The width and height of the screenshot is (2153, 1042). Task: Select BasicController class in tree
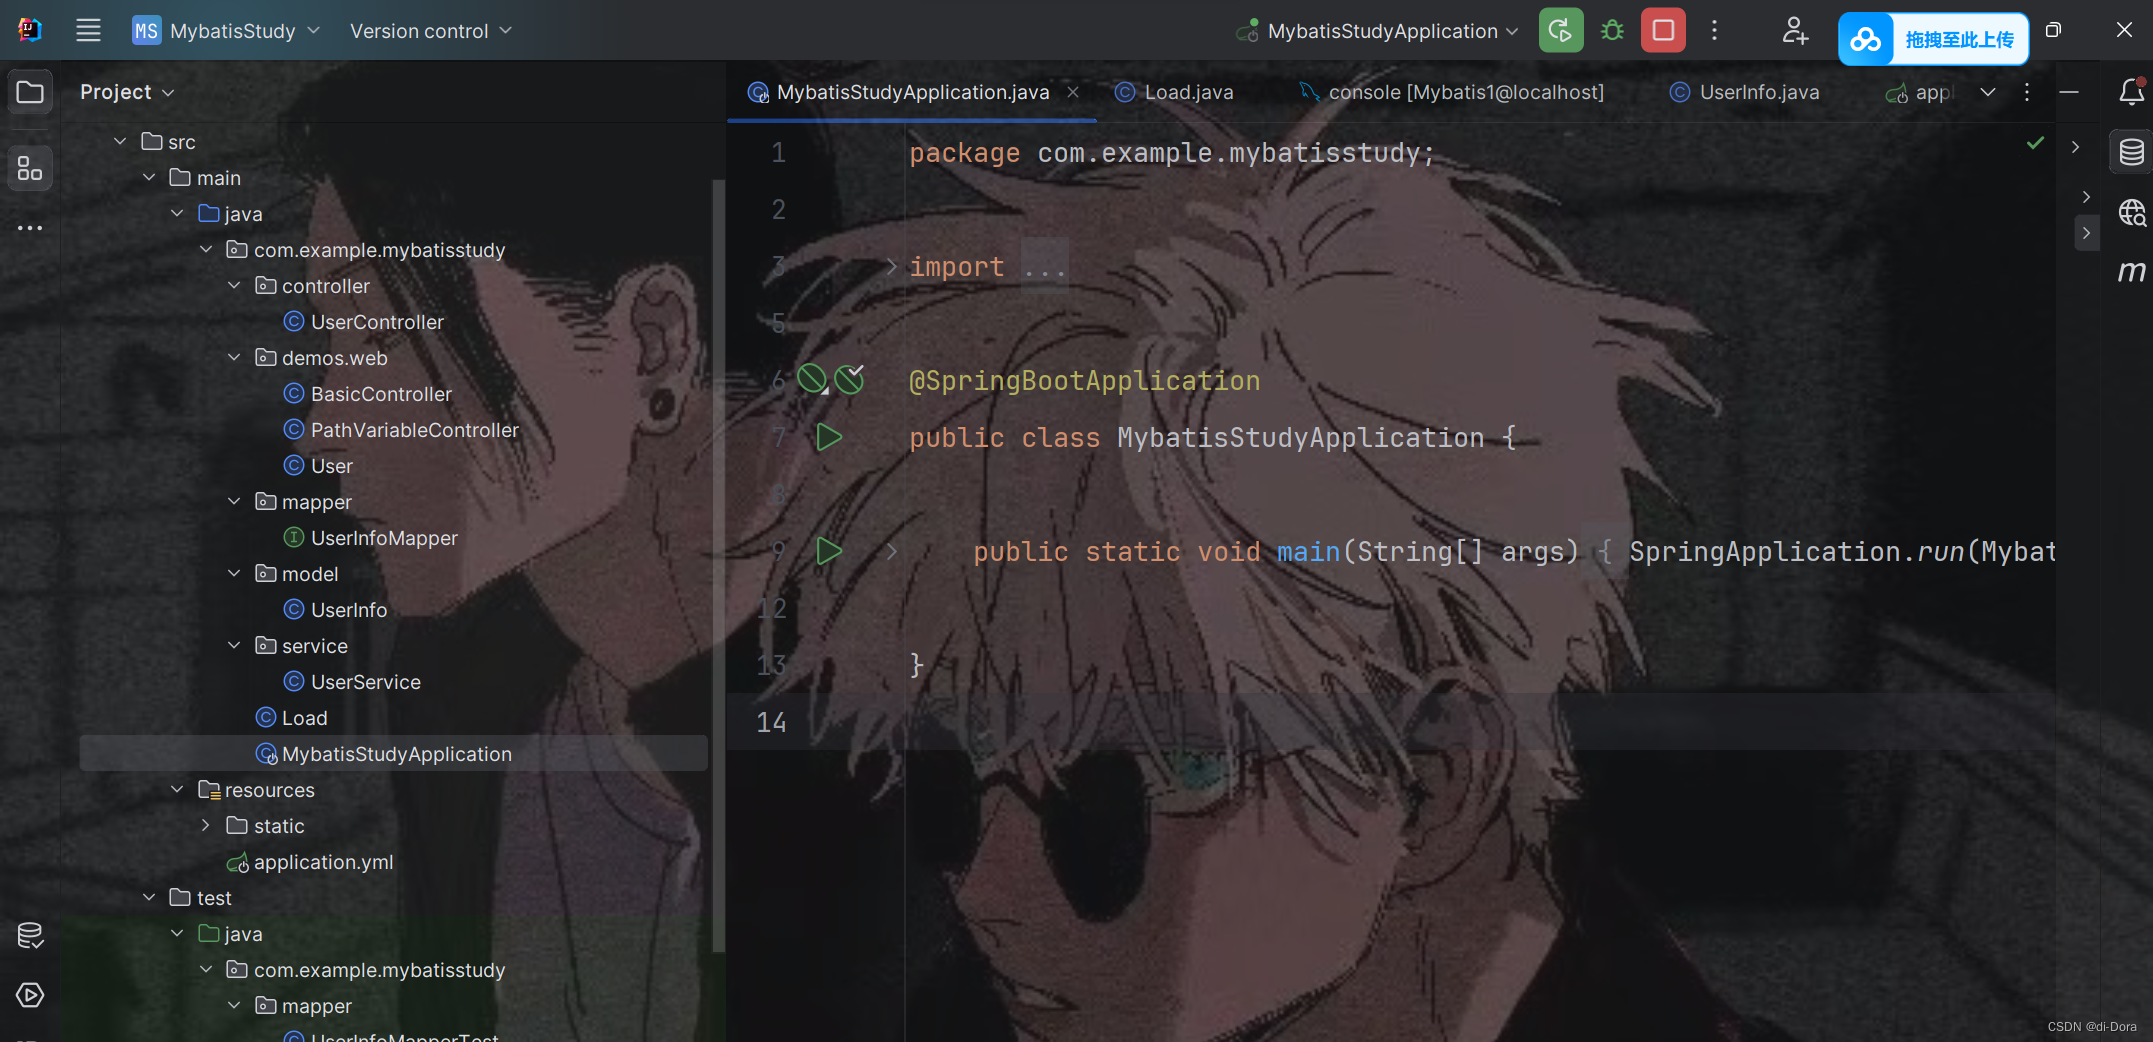(x=368, y=394)
